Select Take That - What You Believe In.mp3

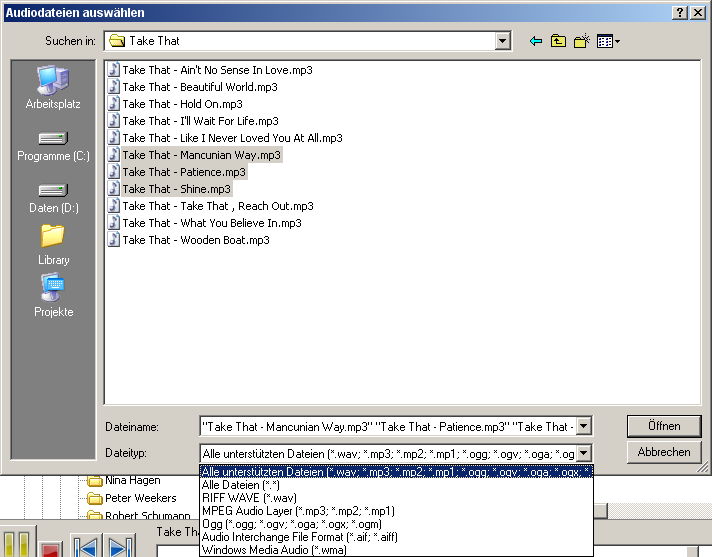click(205, 223)
